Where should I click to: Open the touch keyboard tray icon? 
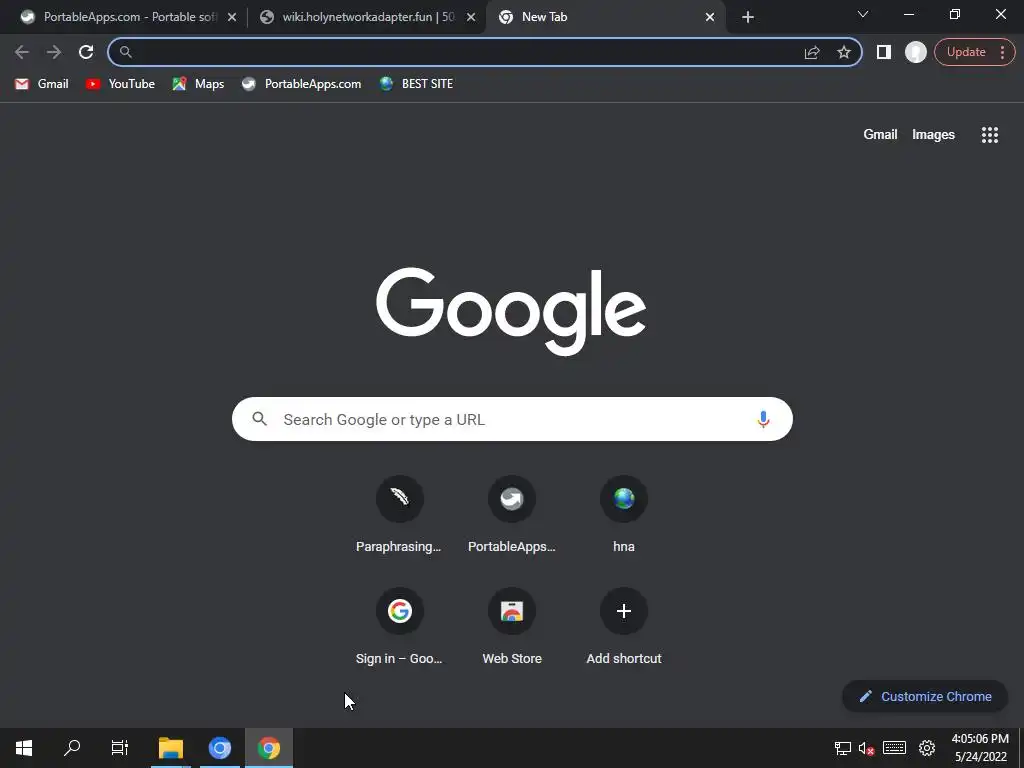pos(894,748)
